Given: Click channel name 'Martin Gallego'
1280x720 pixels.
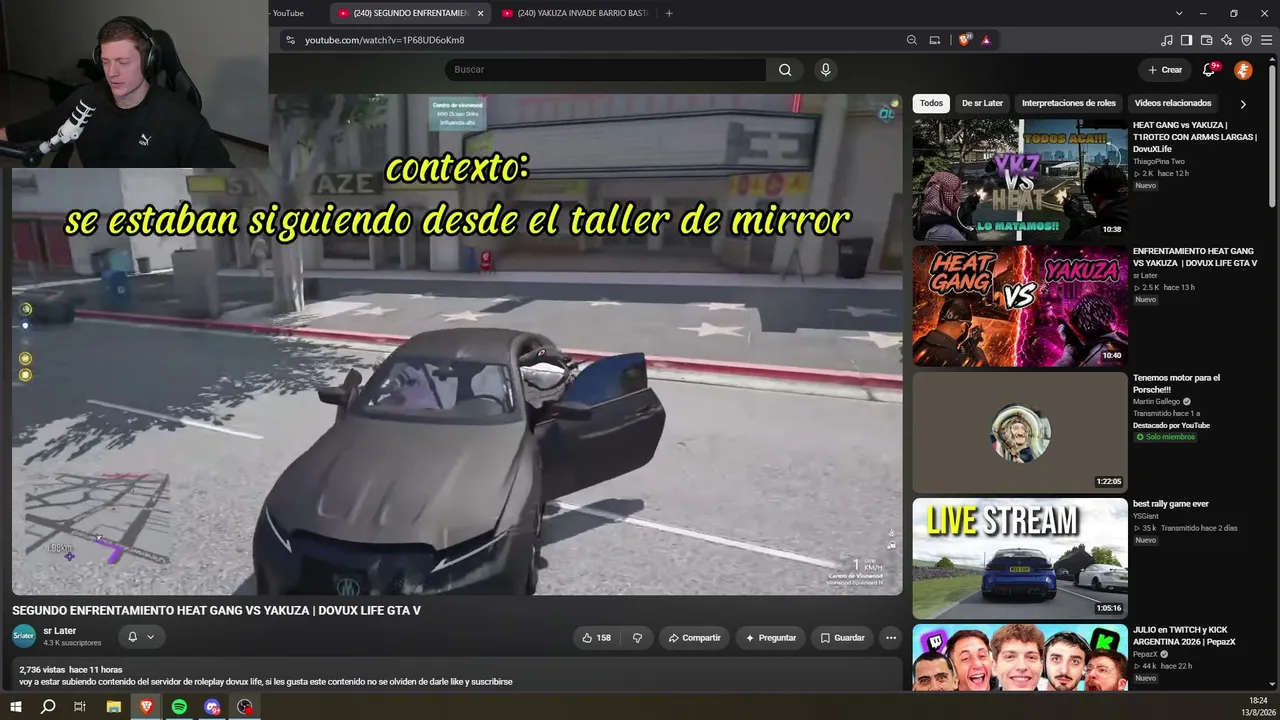Looking at the screenshot, I should 1157,401.
